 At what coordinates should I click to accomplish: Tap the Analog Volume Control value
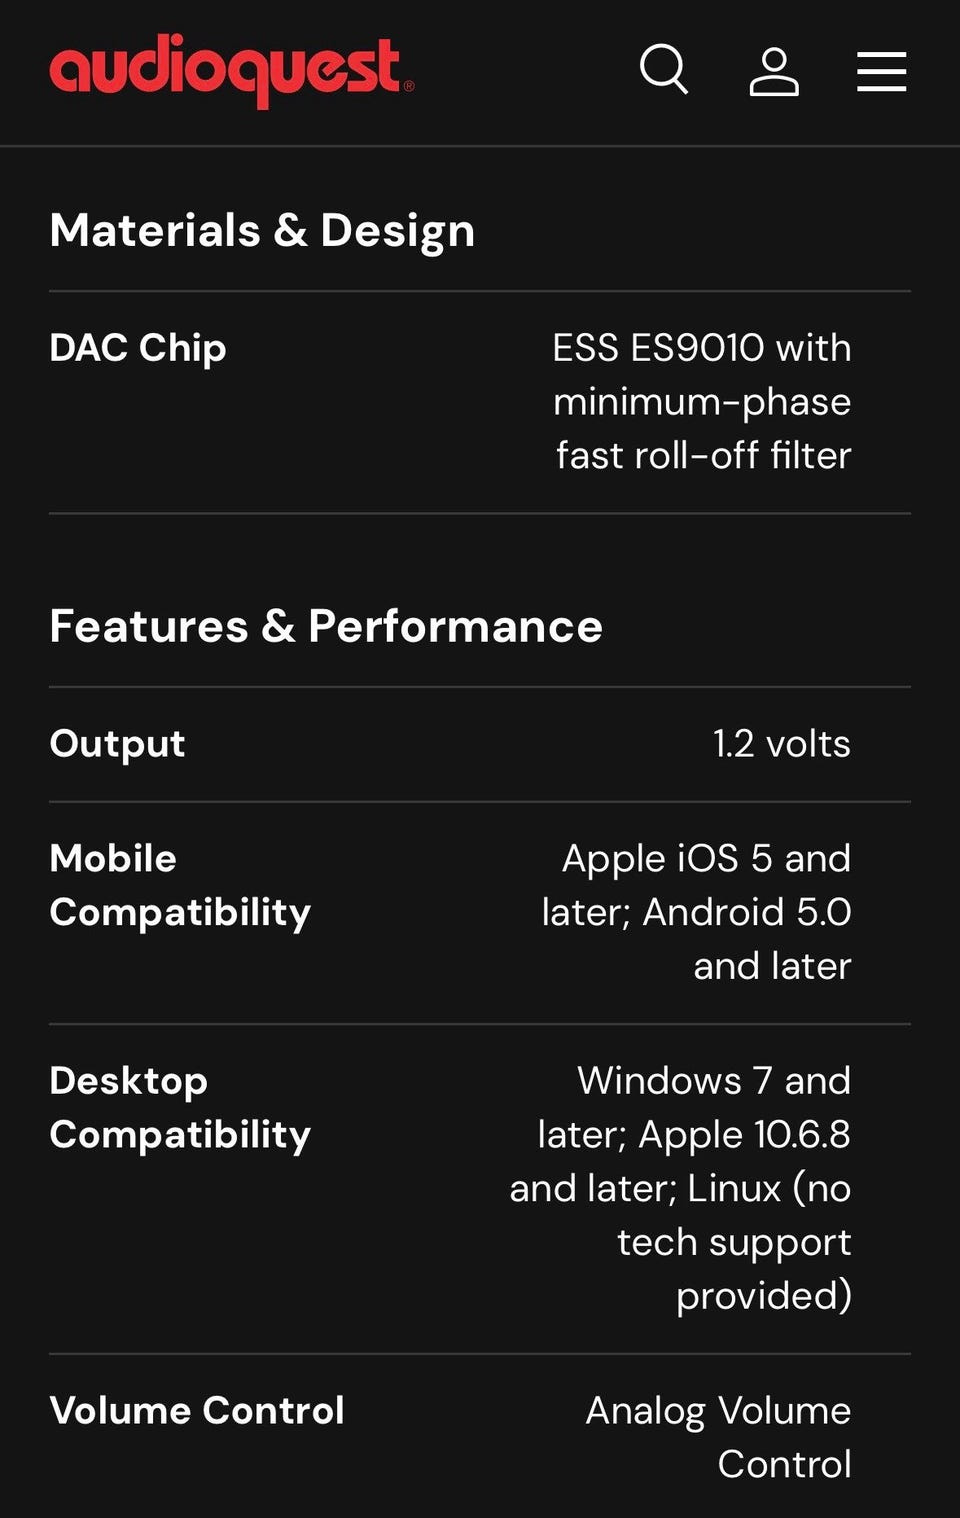tap(718, 1437)
